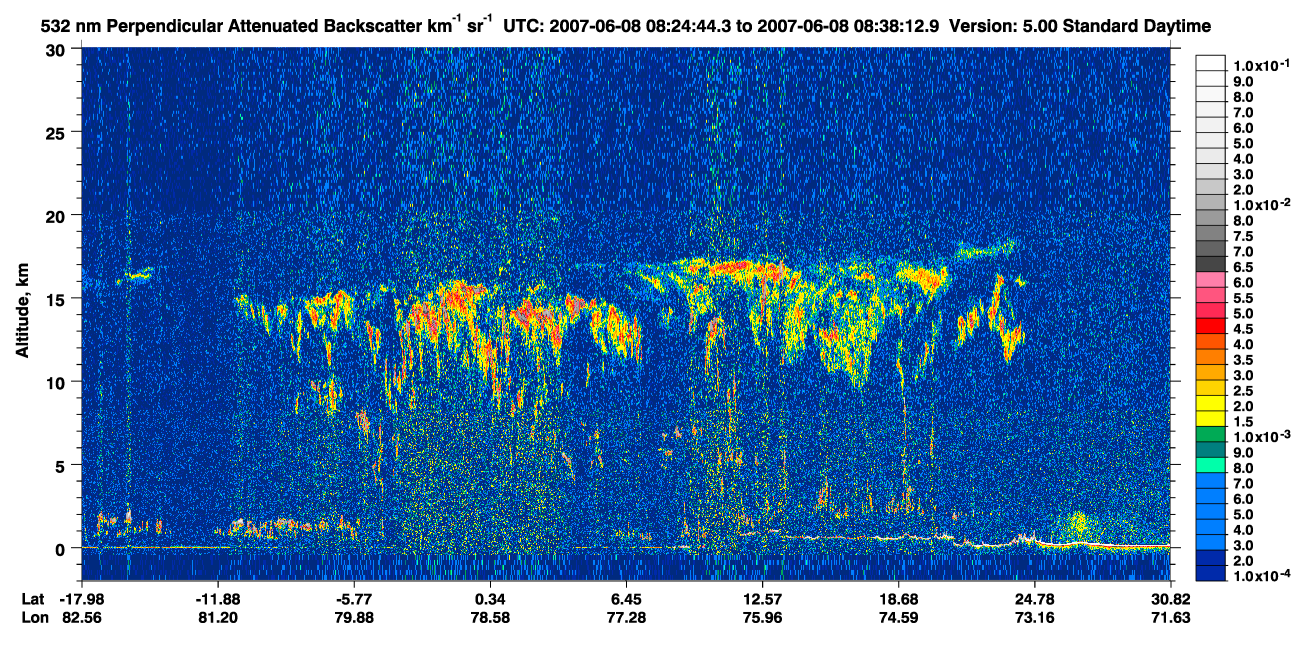Select the green 1.0x10-3 legend swatch

click(1210, 435)
